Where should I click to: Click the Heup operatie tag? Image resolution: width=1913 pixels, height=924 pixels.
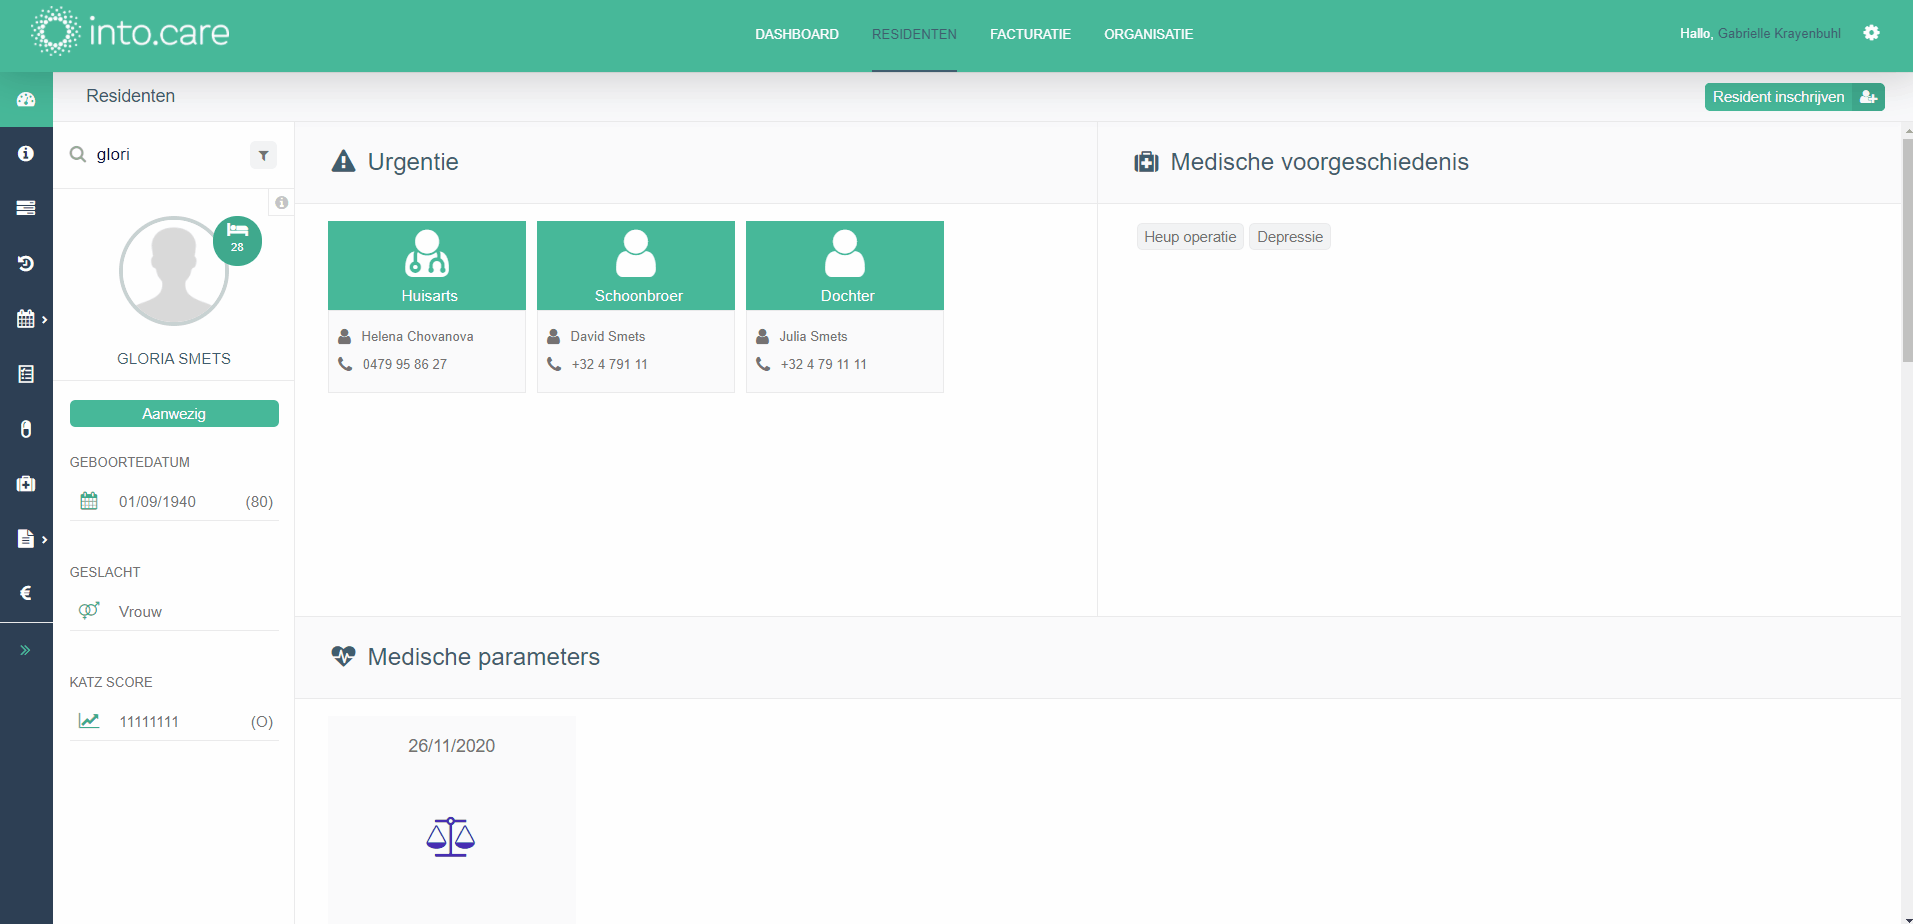[1190, 237]
